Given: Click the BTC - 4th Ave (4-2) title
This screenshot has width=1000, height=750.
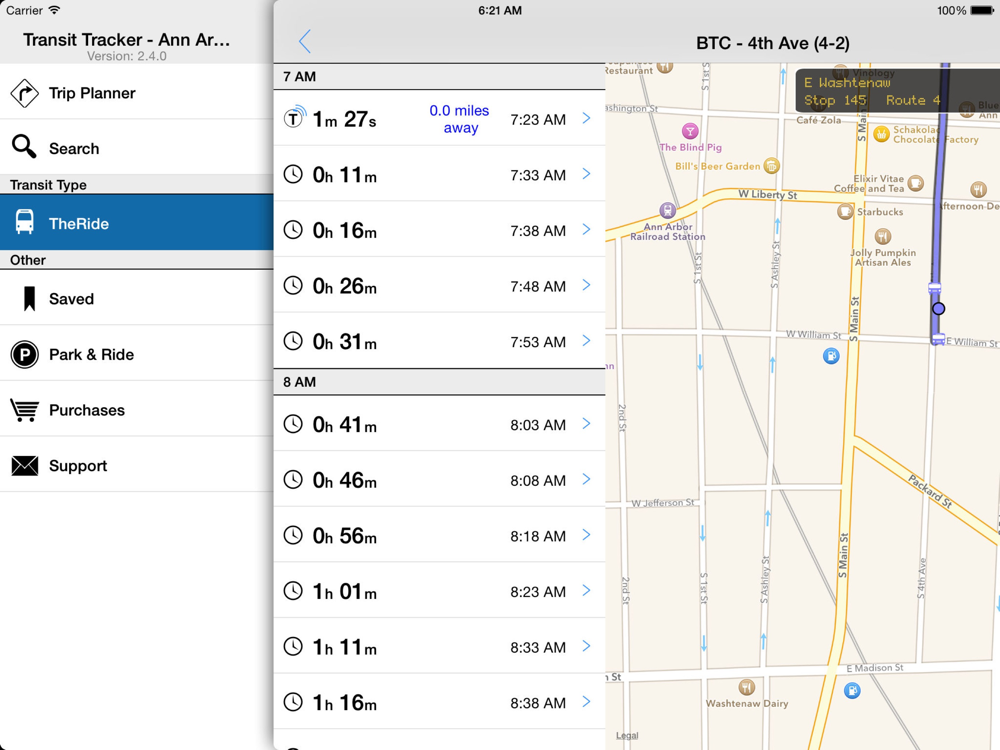Looking at the screenshot, I should click(772, 43).
